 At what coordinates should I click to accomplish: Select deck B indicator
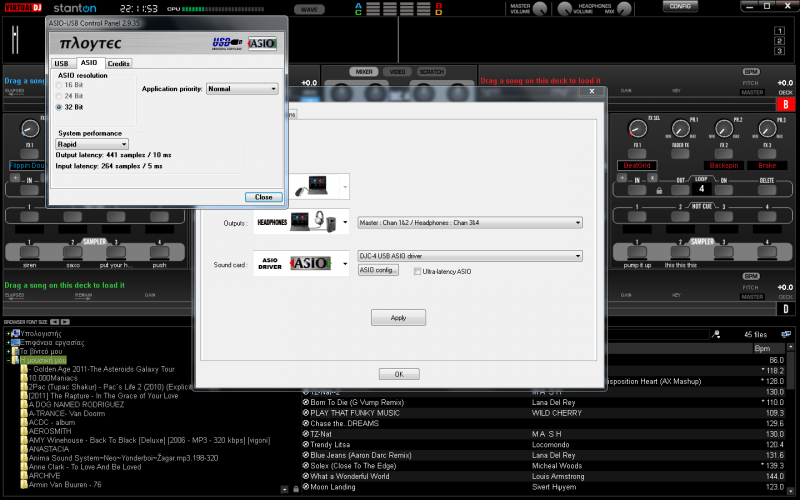[785, 104]
